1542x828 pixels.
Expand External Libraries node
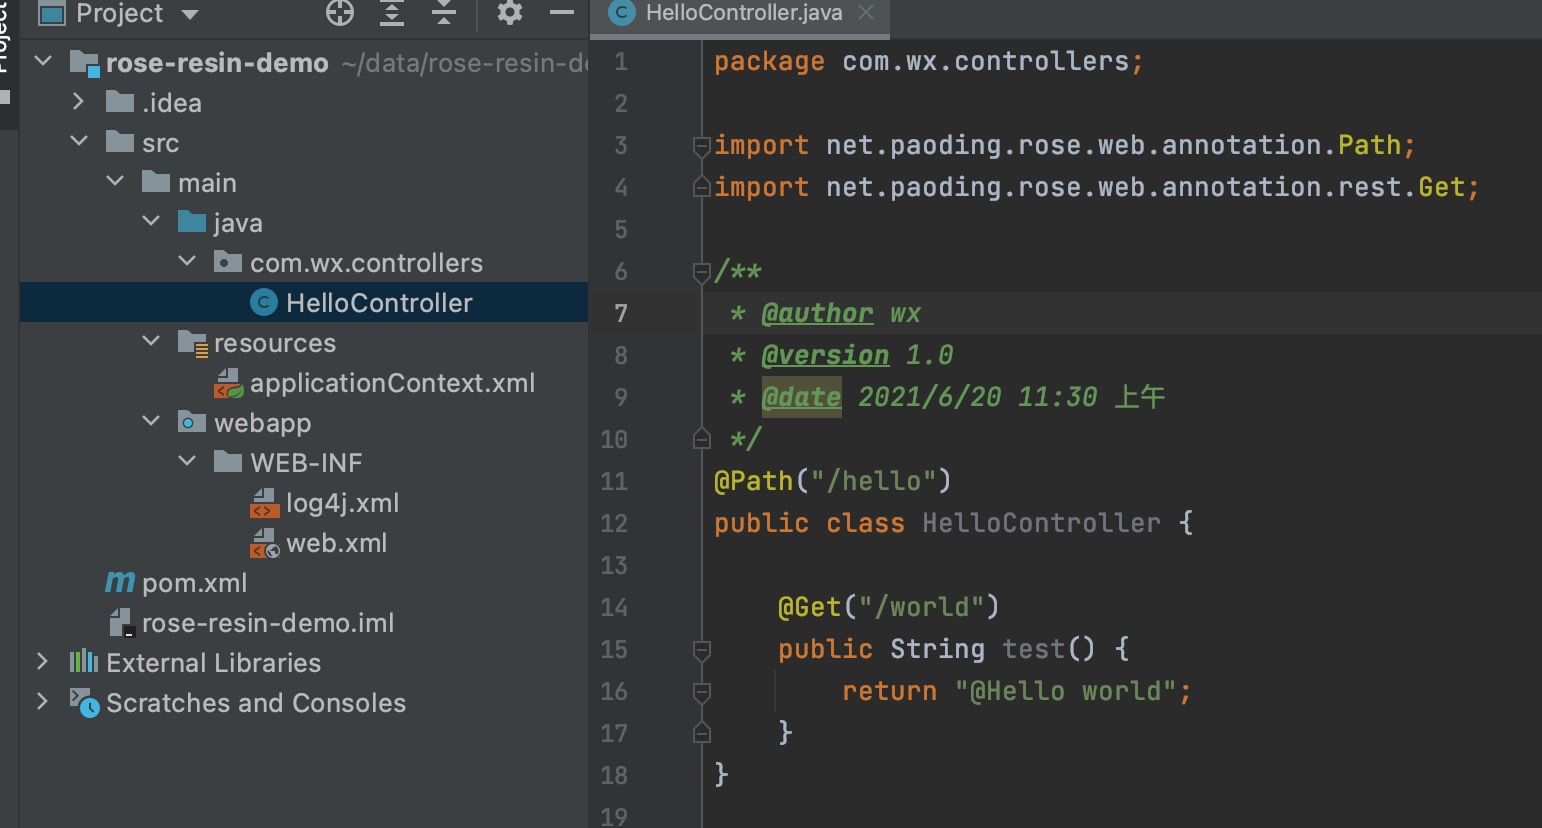tap(43, 662)
